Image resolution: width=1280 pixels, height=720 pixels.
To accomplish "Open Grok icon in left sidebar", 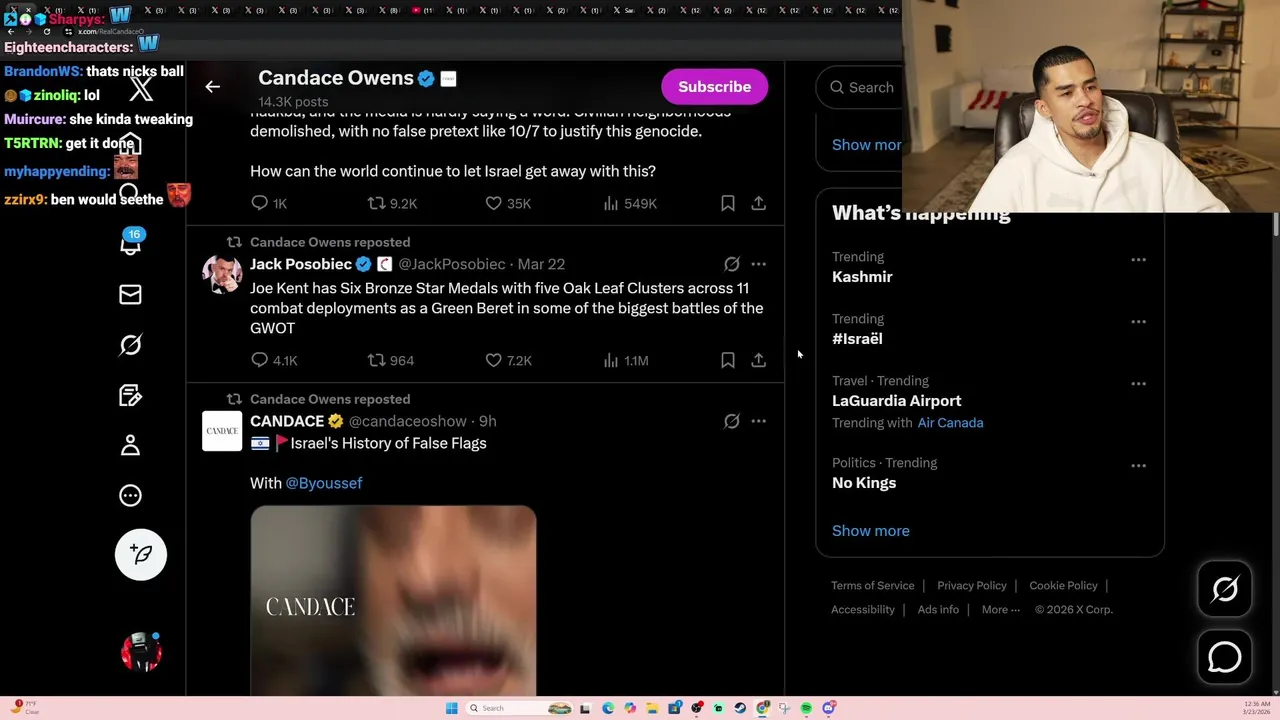I will (x=130, y=345).
